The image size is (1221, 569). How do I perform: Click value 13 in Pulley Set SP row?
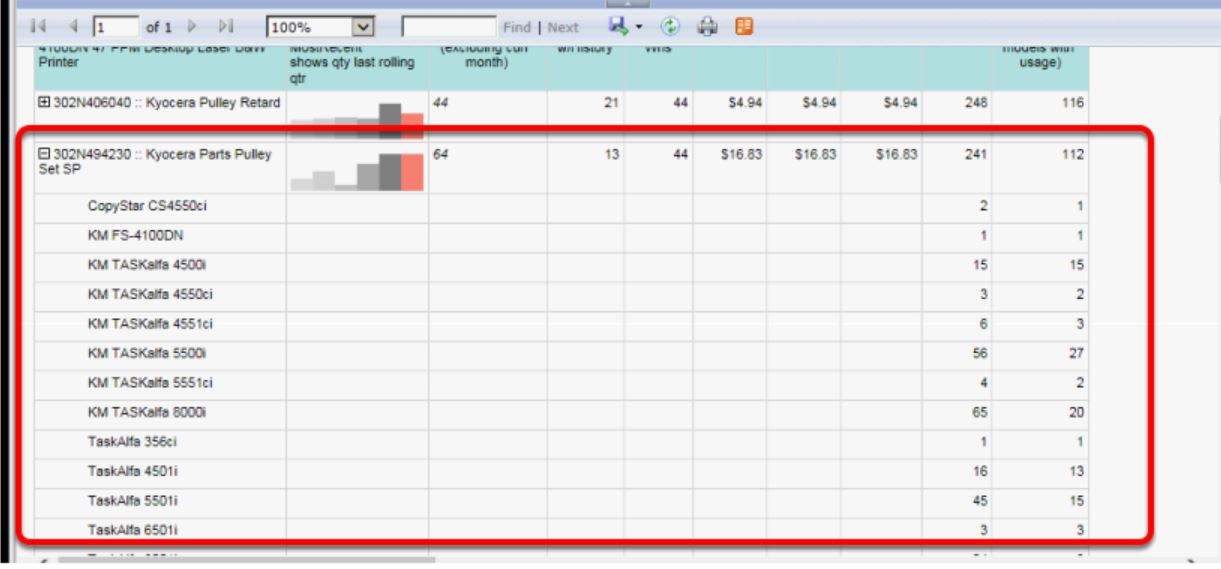click(x=612, y=155)
